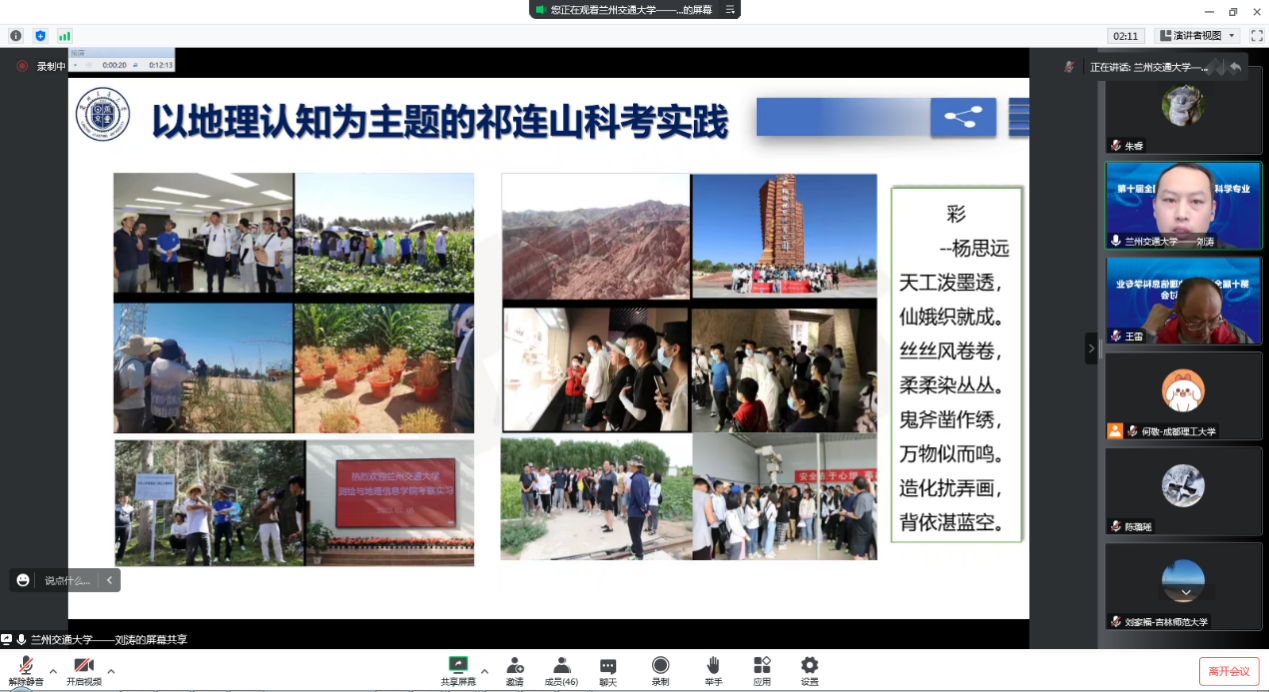The height and width of the screenshot is (692, 1269).
Task: Unmute microphone with 解除静音 button
Action: click(x=27, y=669)
